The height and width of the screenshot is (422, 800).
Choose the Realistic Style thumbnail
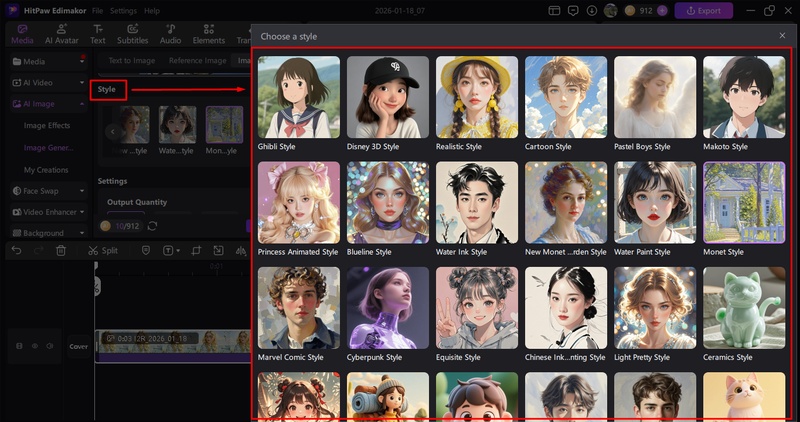point(477,97)
